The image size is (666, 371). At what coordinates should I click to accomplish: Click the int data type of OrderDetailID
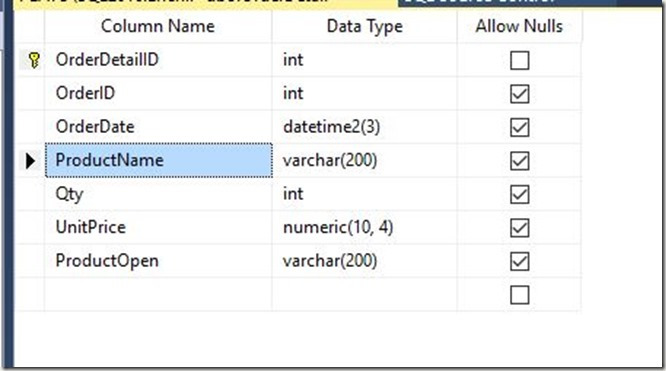pyautogui.click(x=364, y=60)
